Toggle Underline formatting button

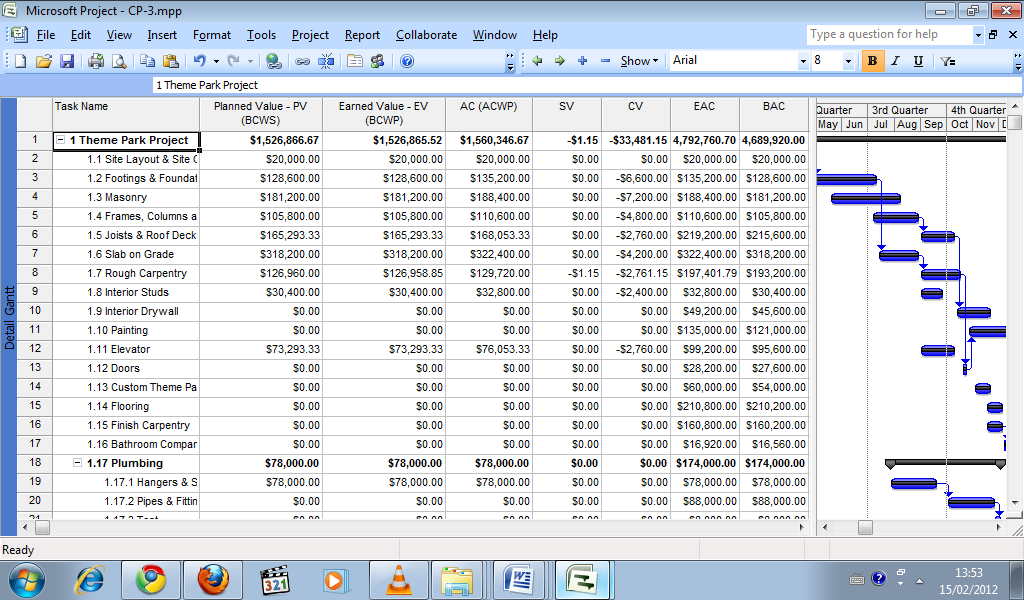[918, 61]
